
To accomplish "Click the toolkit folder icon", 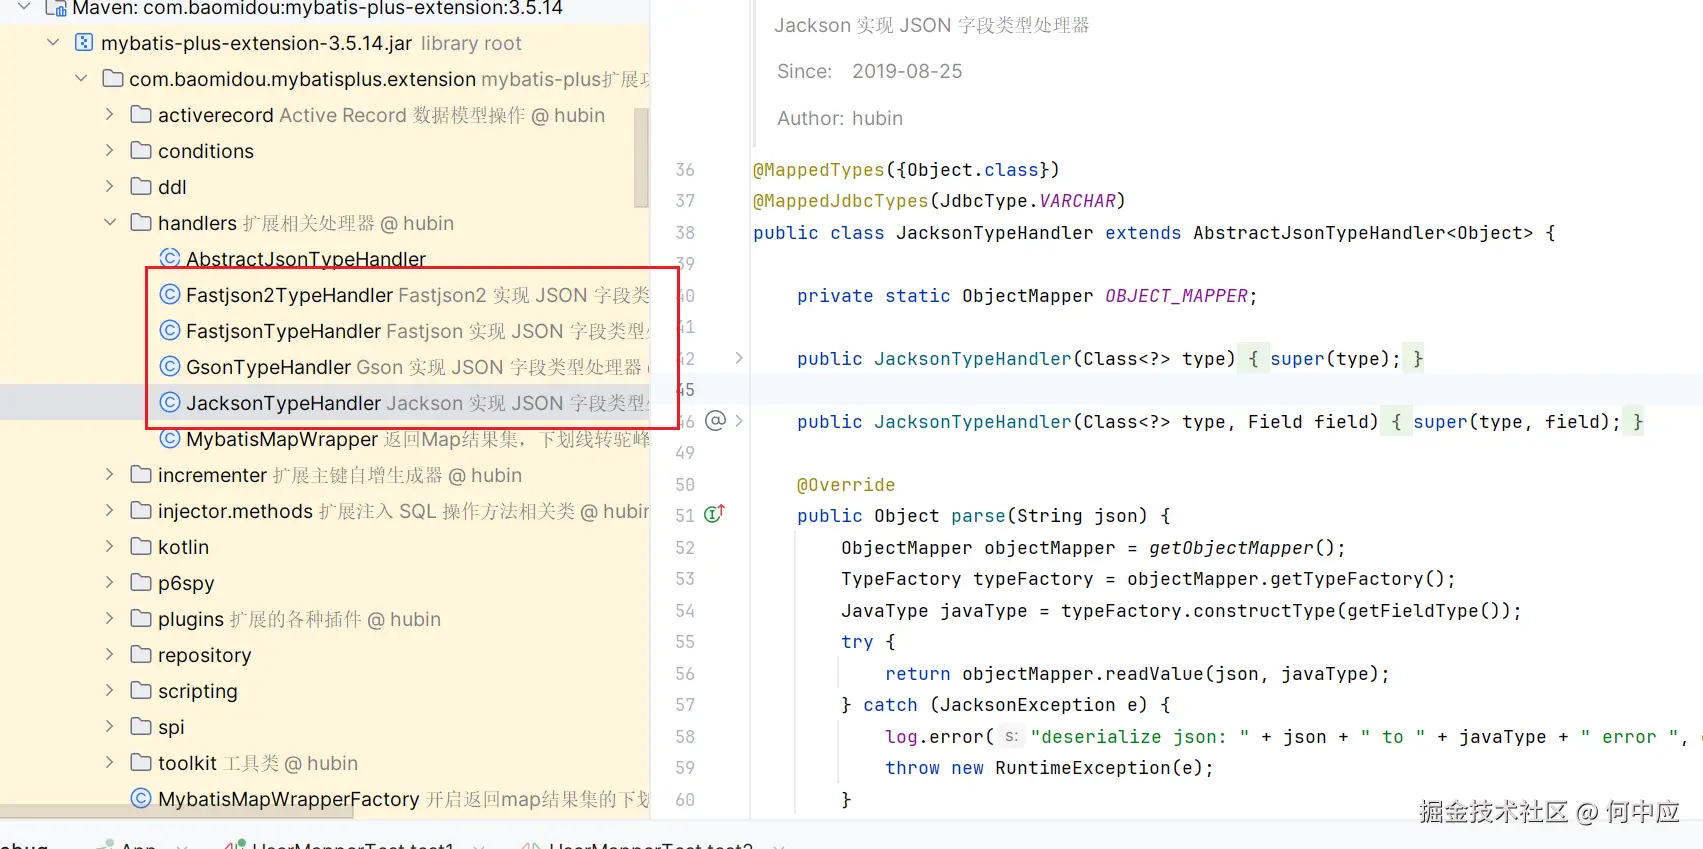I will 141,763.
